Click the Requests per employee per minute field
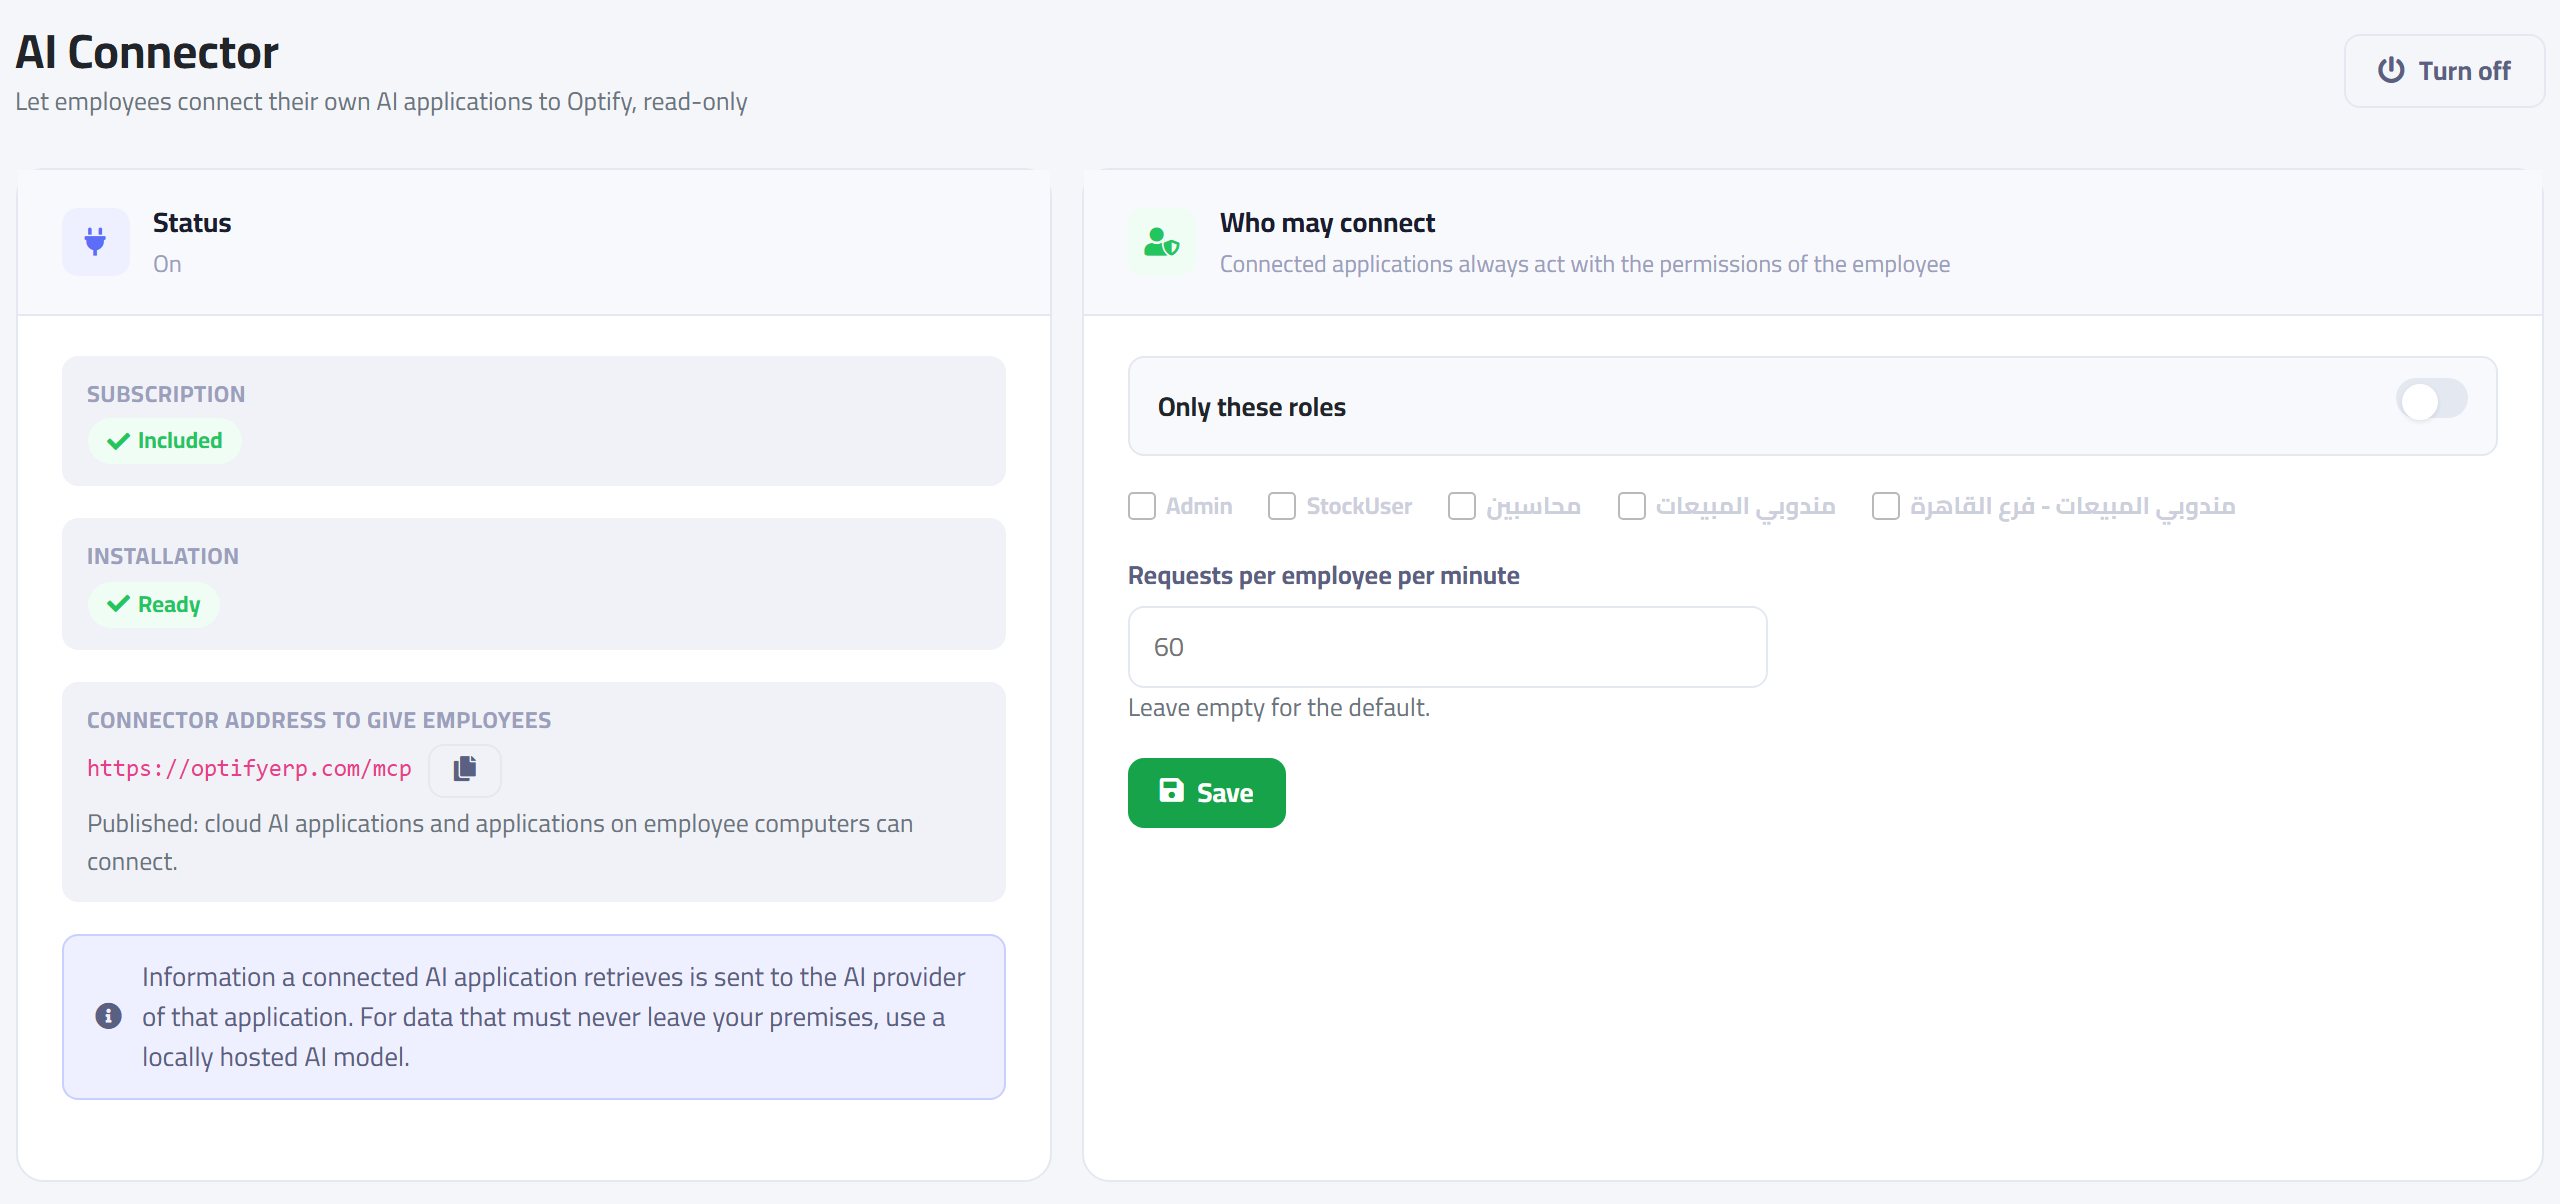2560x1204 pixels. click(x=1447, y=647)
